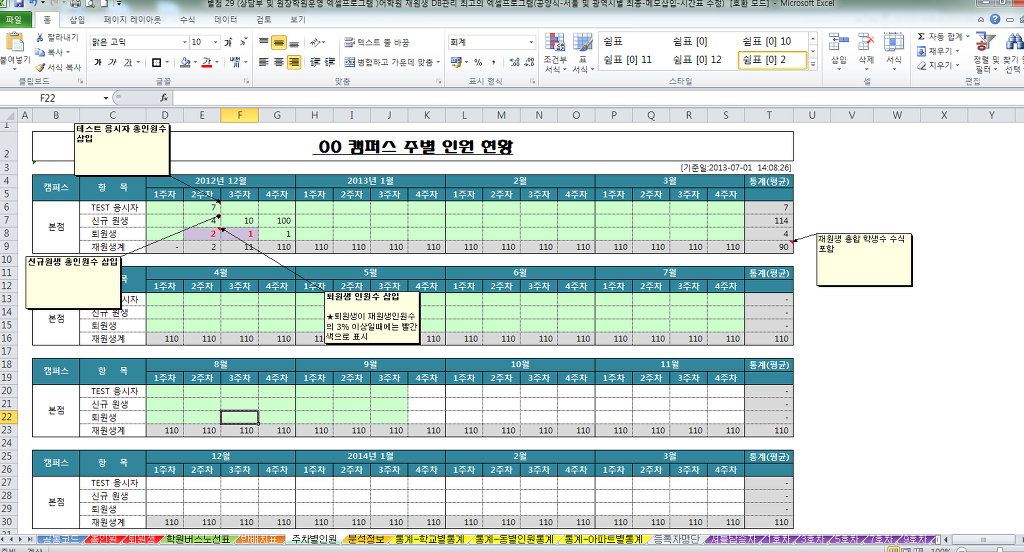Open the font name dropdown 맑은 고딕
Screen dimensions: 1024x552
(x=184, y=42)
